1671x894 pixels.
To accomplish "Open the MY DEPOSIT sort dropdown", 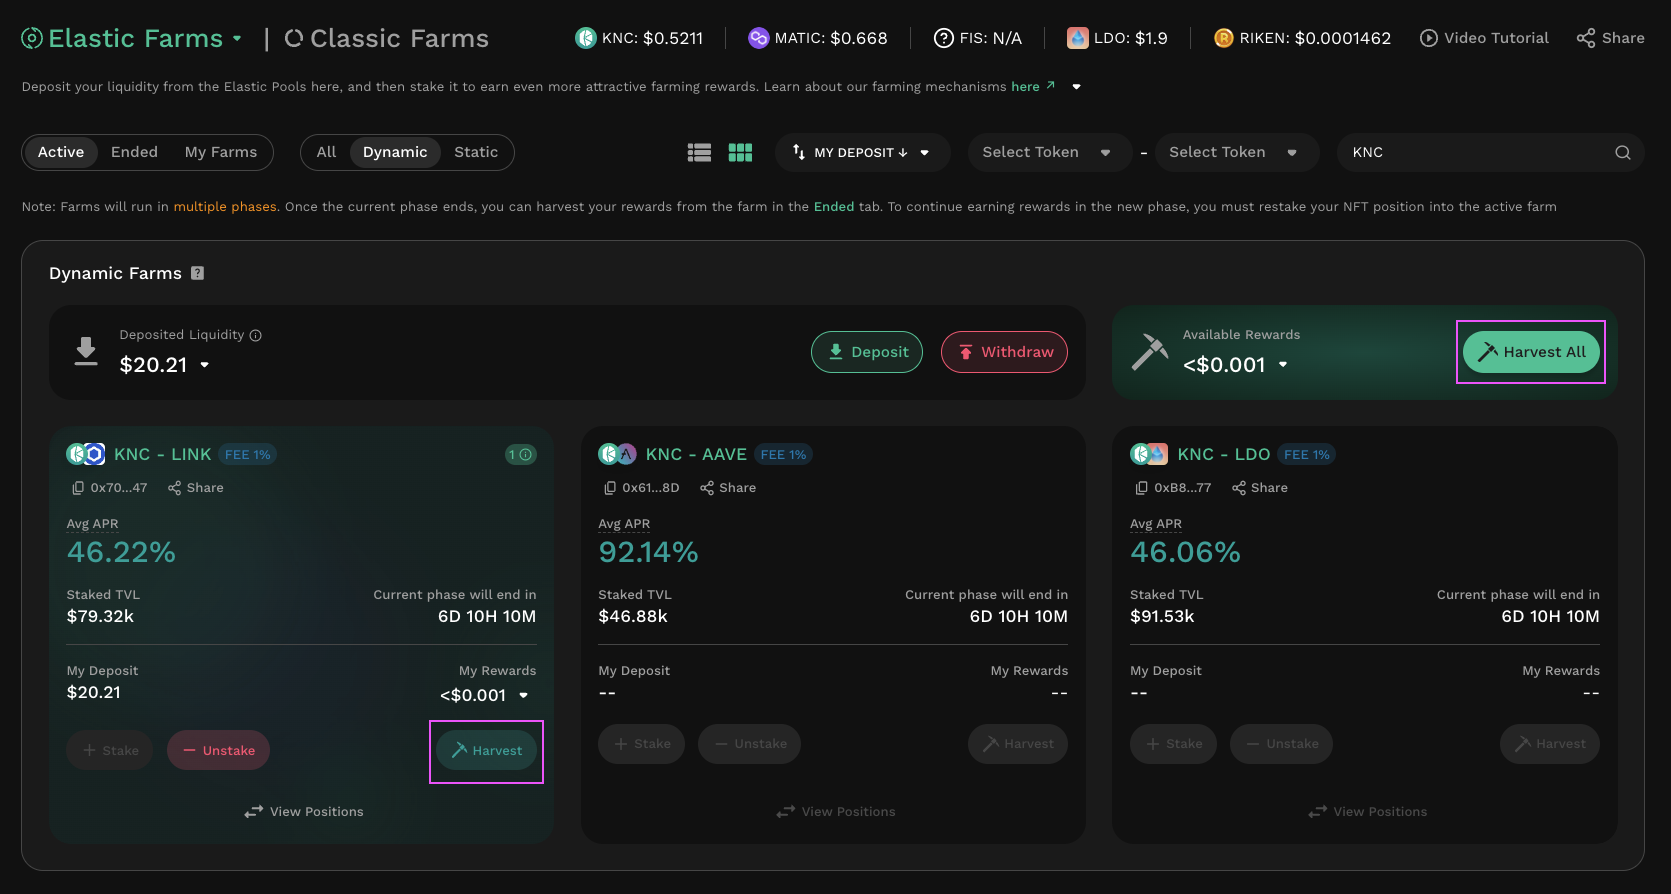I will click(x=862, y=152).
